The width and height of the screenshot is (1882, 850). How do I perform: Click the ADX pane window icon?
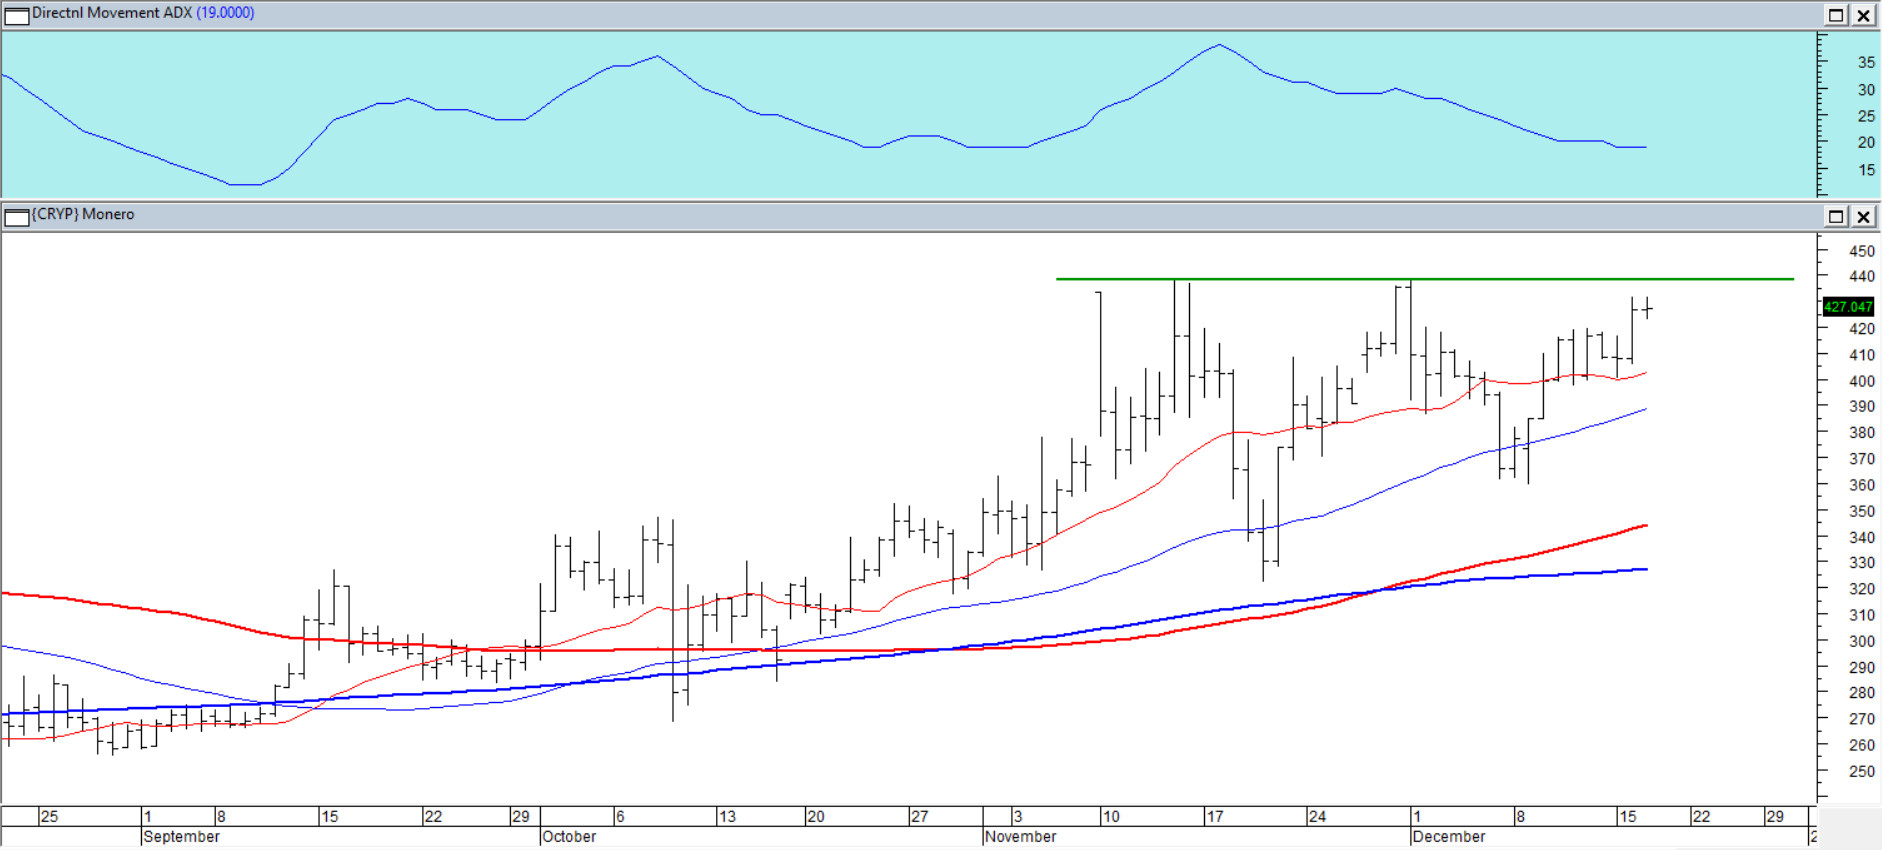[x=17, y=15]
